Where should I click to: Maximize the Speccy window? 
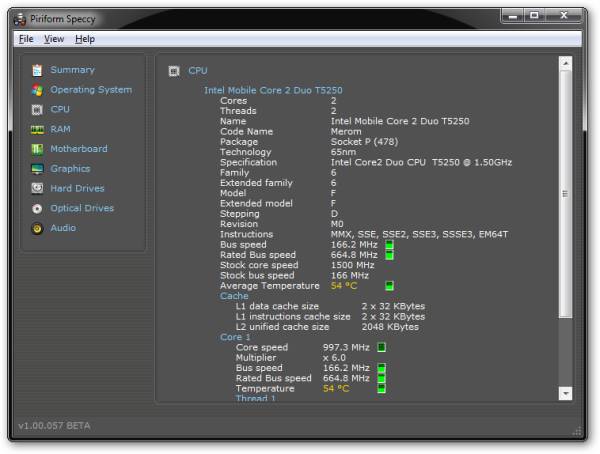(x=535, y=16)
